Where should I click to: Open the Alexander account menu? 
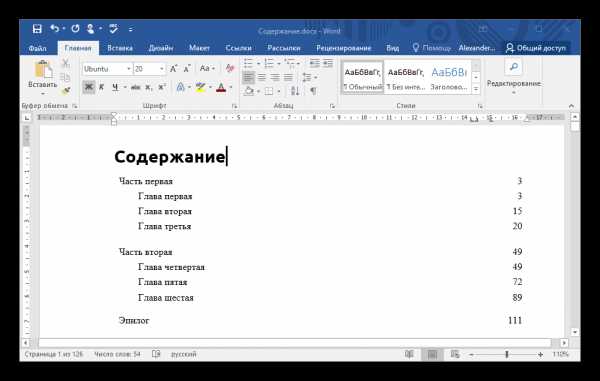pyautogui.click(x=477, y=48)
